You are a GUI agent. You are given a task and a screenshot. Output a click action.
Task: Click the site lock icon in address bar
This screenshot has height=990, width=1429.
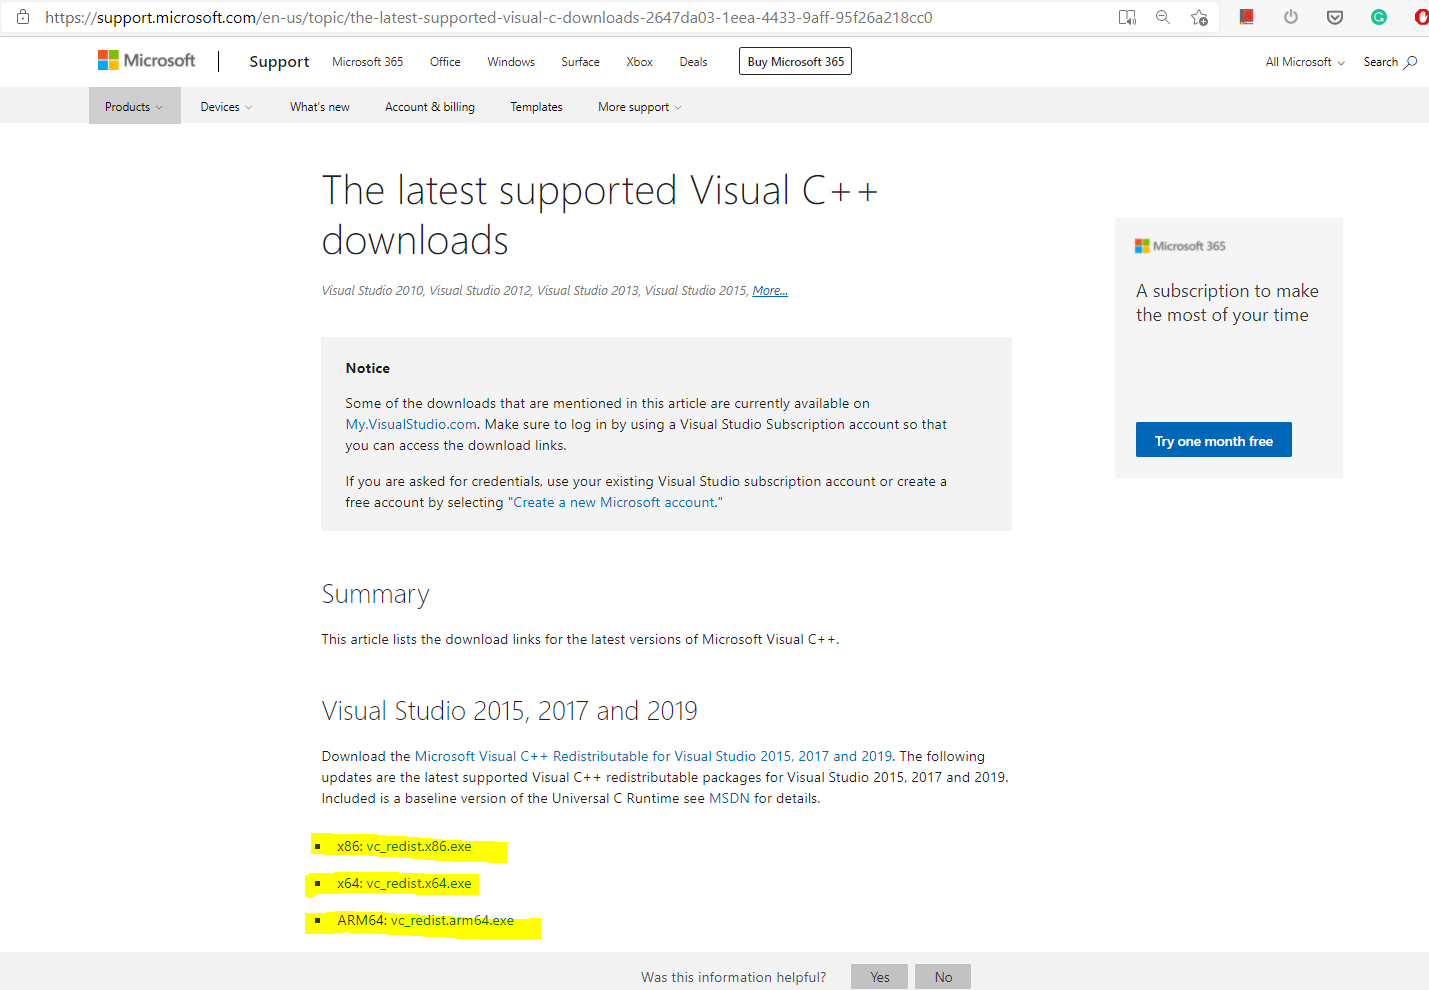pos(22,17)
